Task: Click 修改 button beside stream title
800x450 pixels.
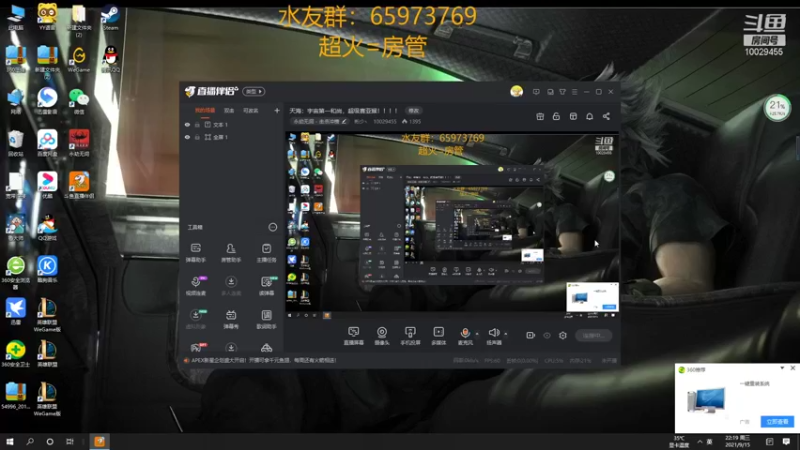Action: (x=413, y=111)
